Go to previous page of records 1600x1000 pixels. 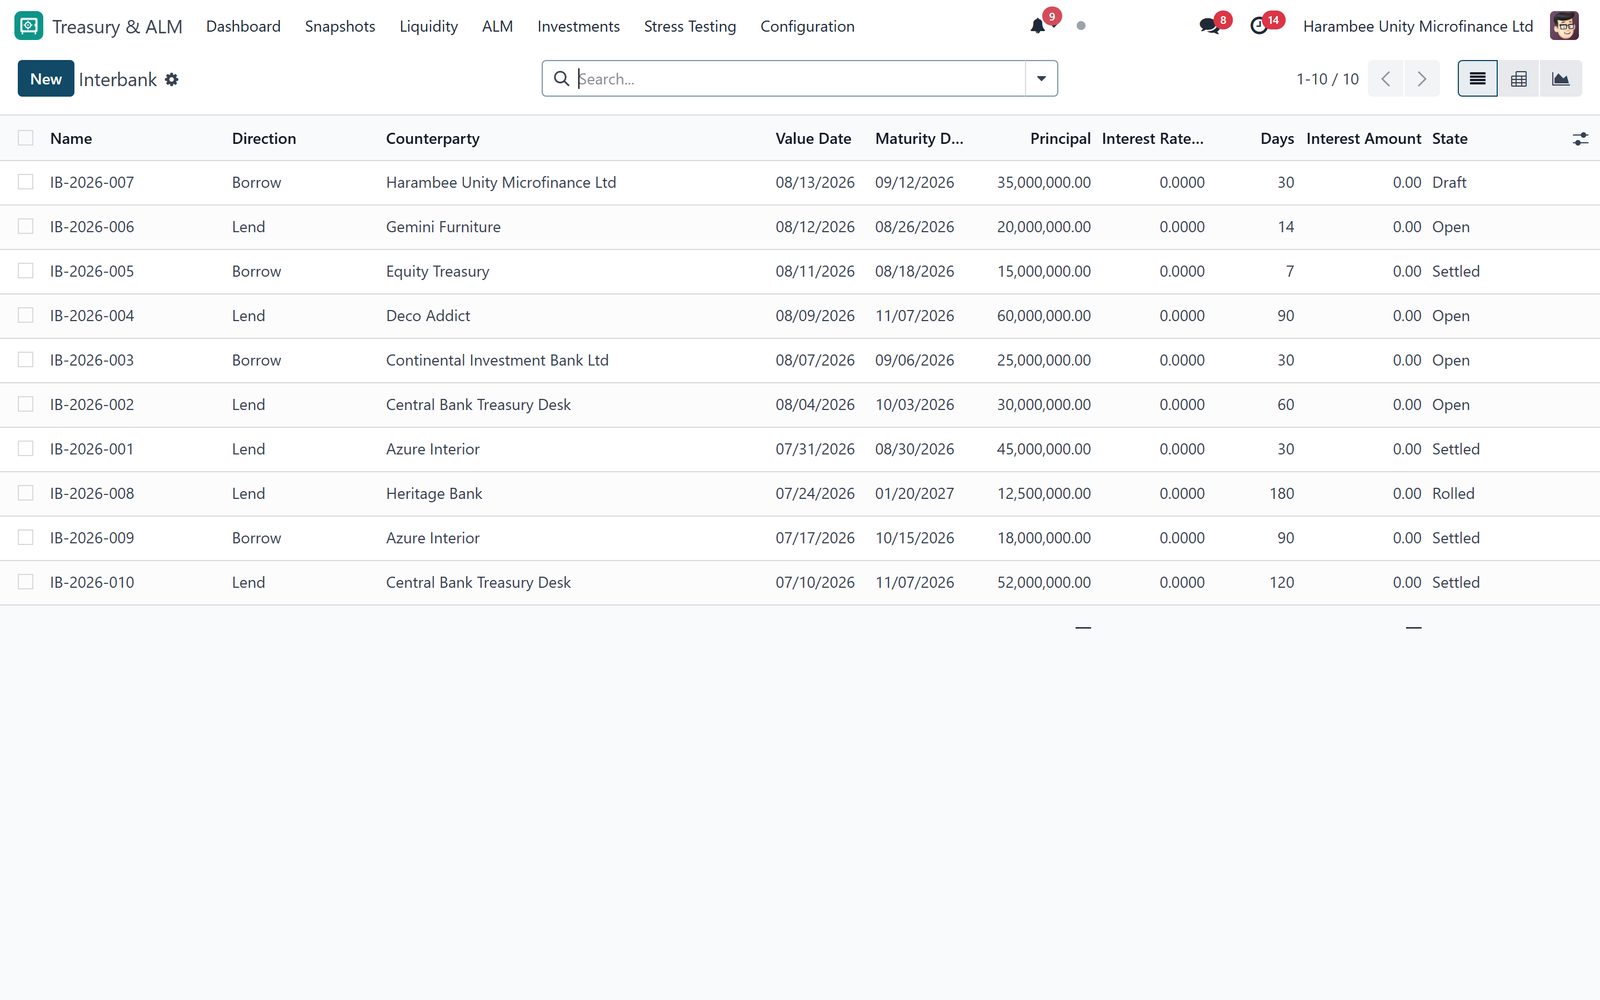tap(1386, 79)
